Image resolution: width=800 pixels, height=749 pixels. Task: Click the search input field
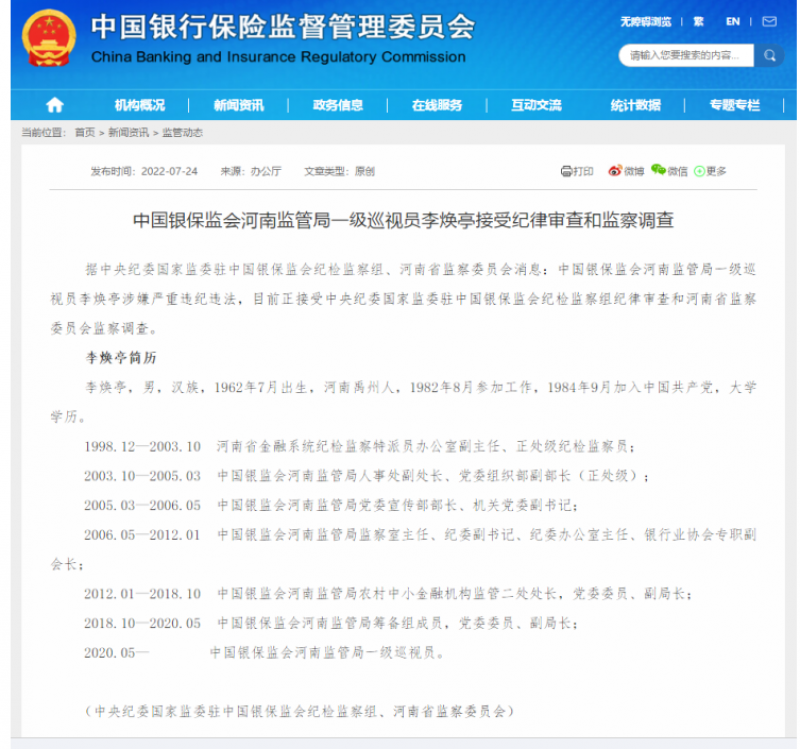(x=686, y=55)
